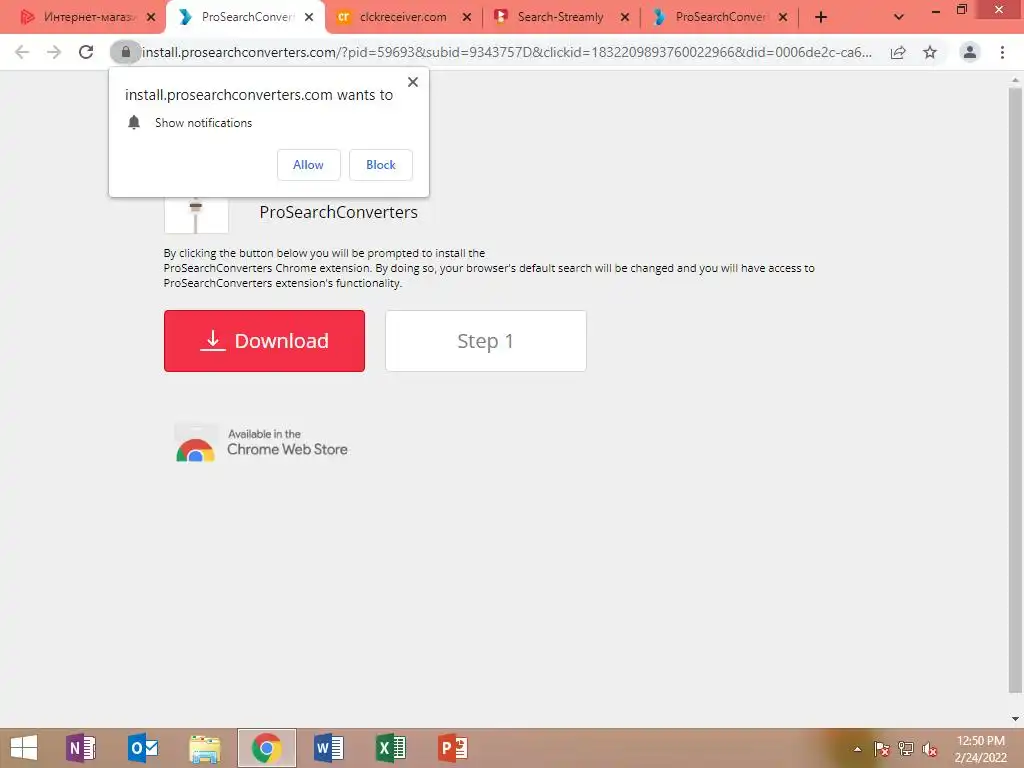Click the network tray icon
The height and width of the screenshot is (768, 1024).
click(906, 749)
